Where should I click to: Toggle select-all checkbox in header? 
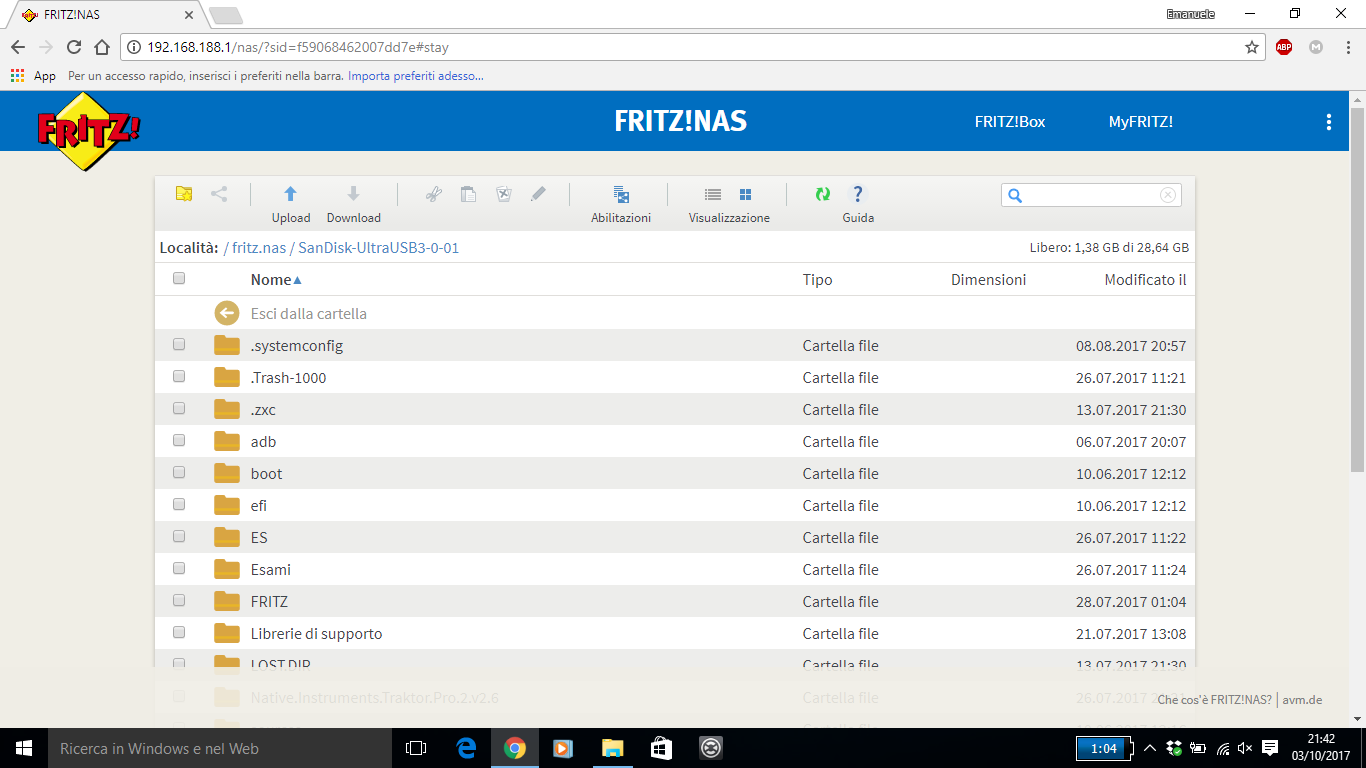pos(179,279)
